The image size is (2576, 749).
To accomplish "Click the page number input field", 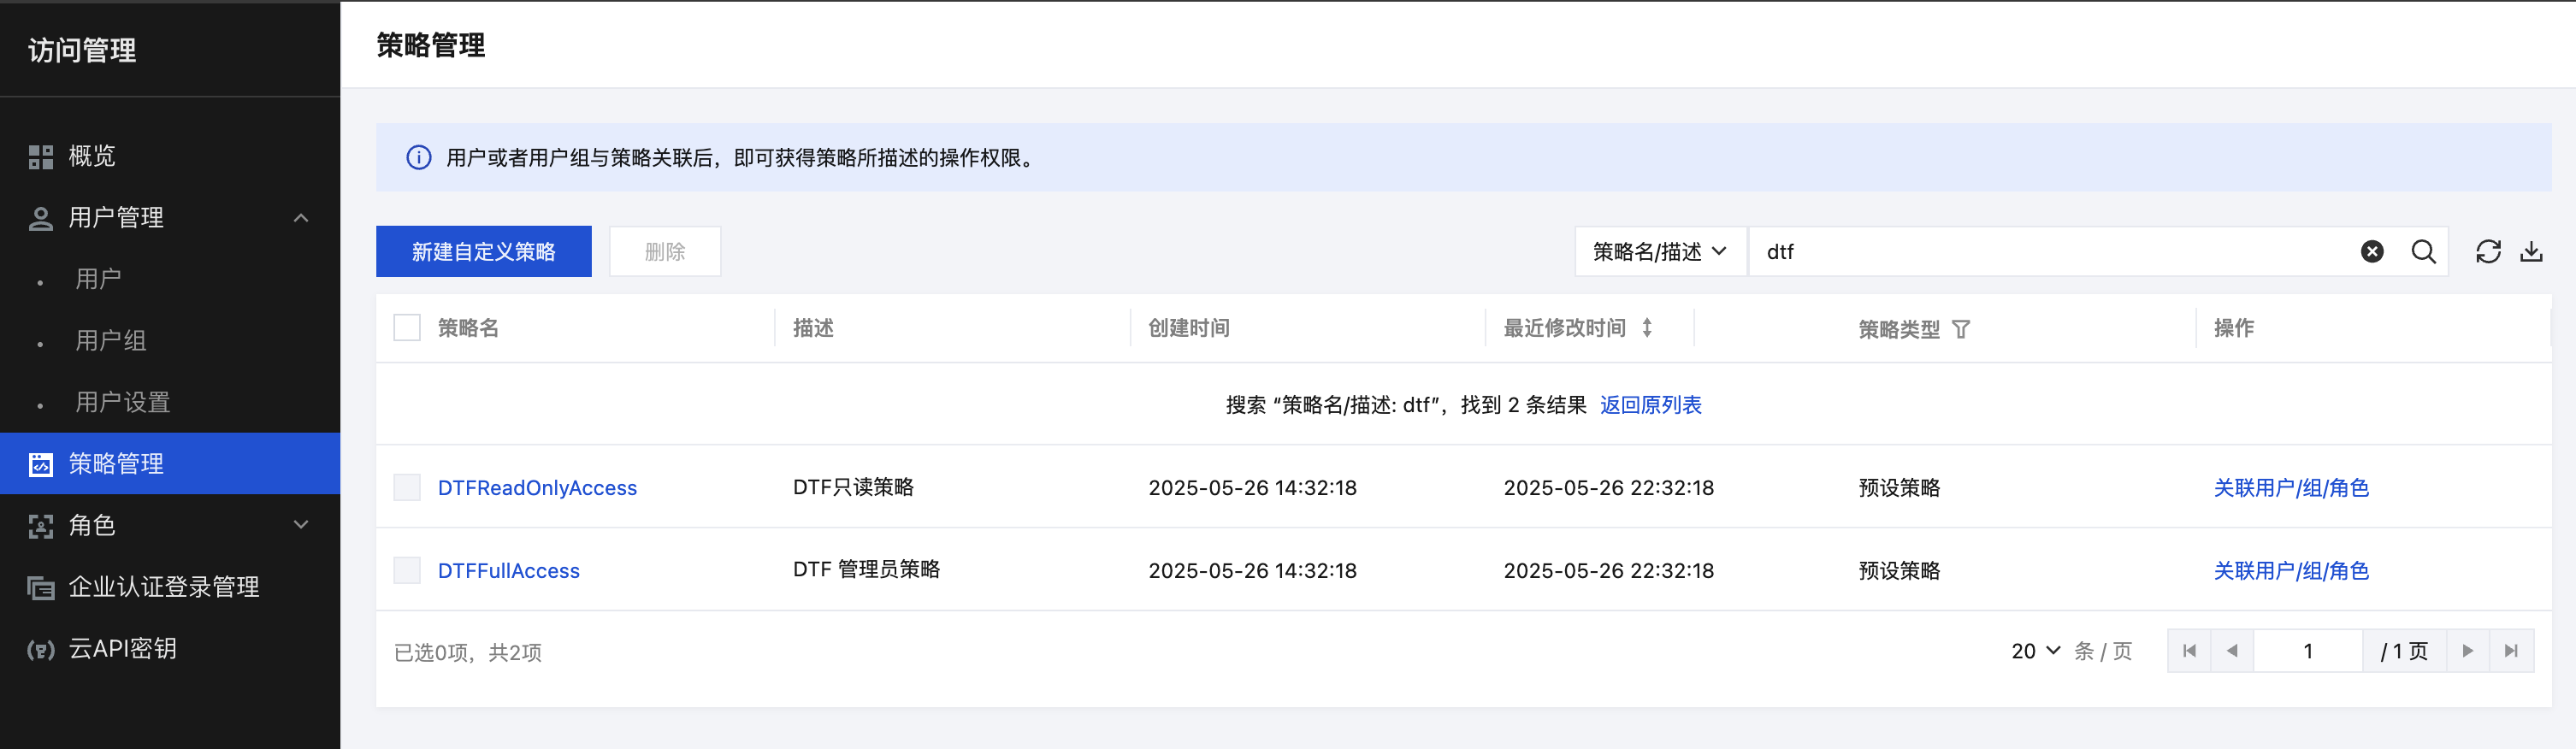I will [2307, 651].
